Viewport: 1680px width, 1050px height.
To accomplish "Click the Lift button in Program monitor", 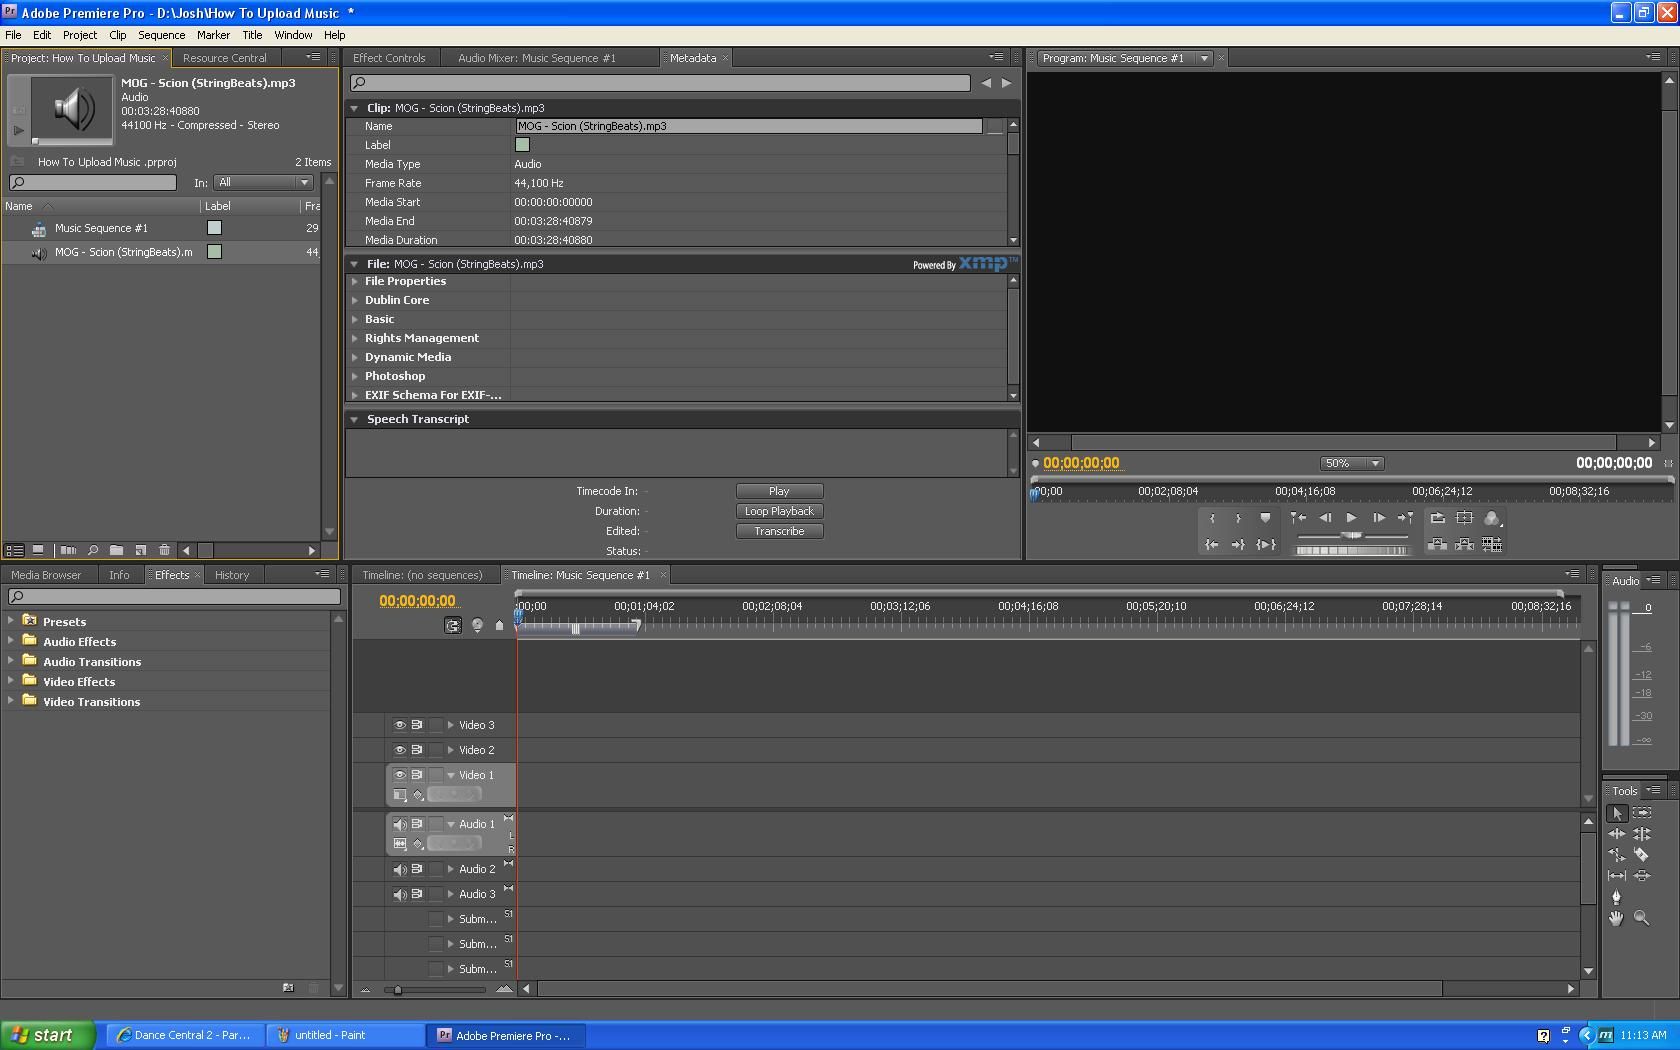I will [x=1437, y=545].
